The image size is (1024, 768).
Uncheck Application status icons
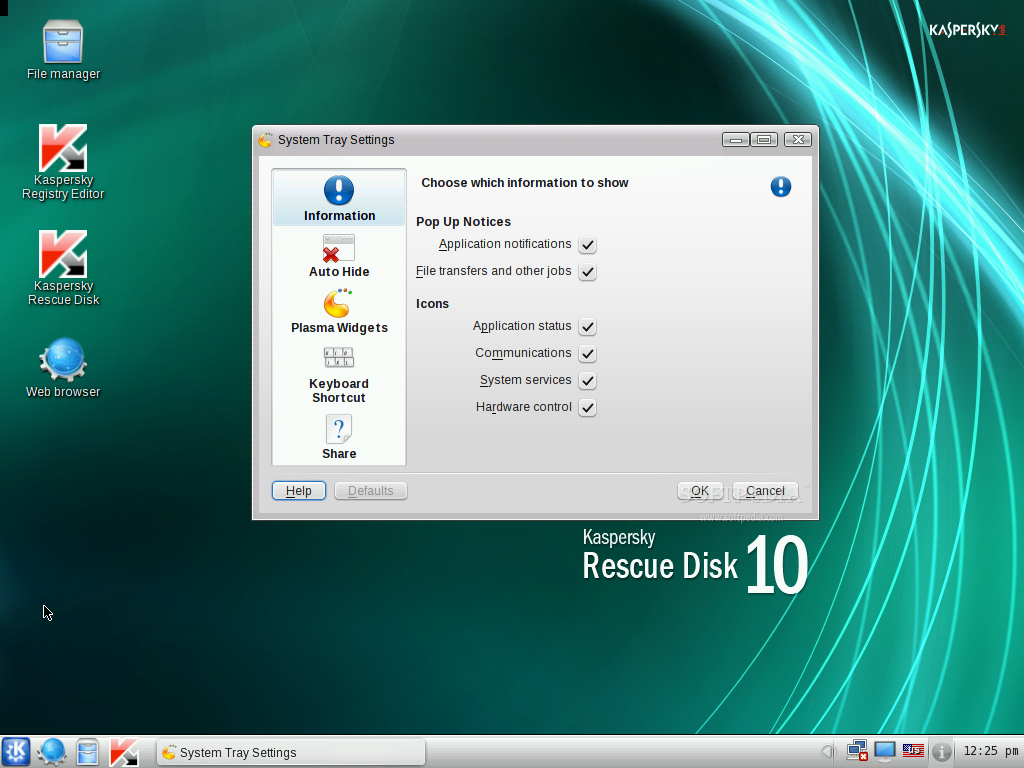pyautogui.click(x=587, y=327)
